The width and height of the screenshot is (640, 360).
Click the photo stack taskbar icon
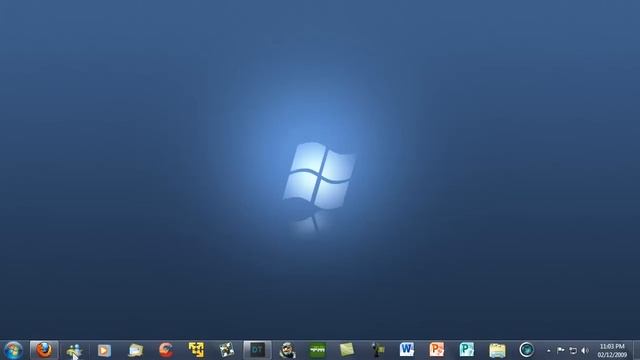[136, 350]
